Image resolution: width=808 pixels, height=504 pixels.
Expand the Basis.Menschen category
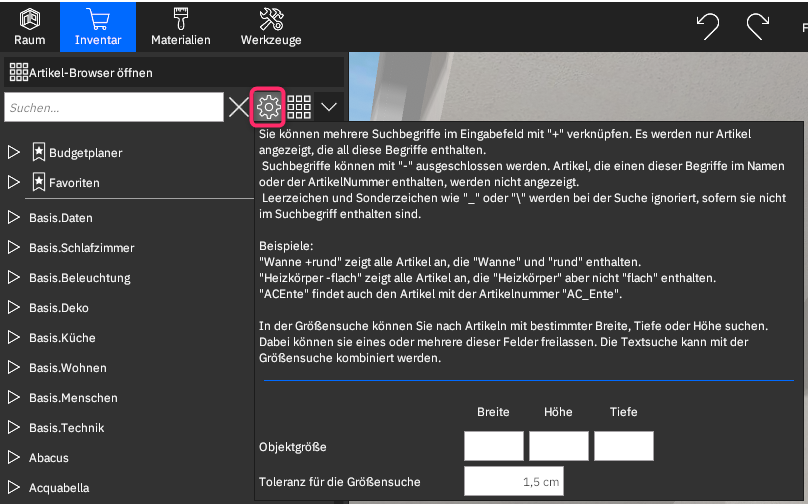point(14,397)
